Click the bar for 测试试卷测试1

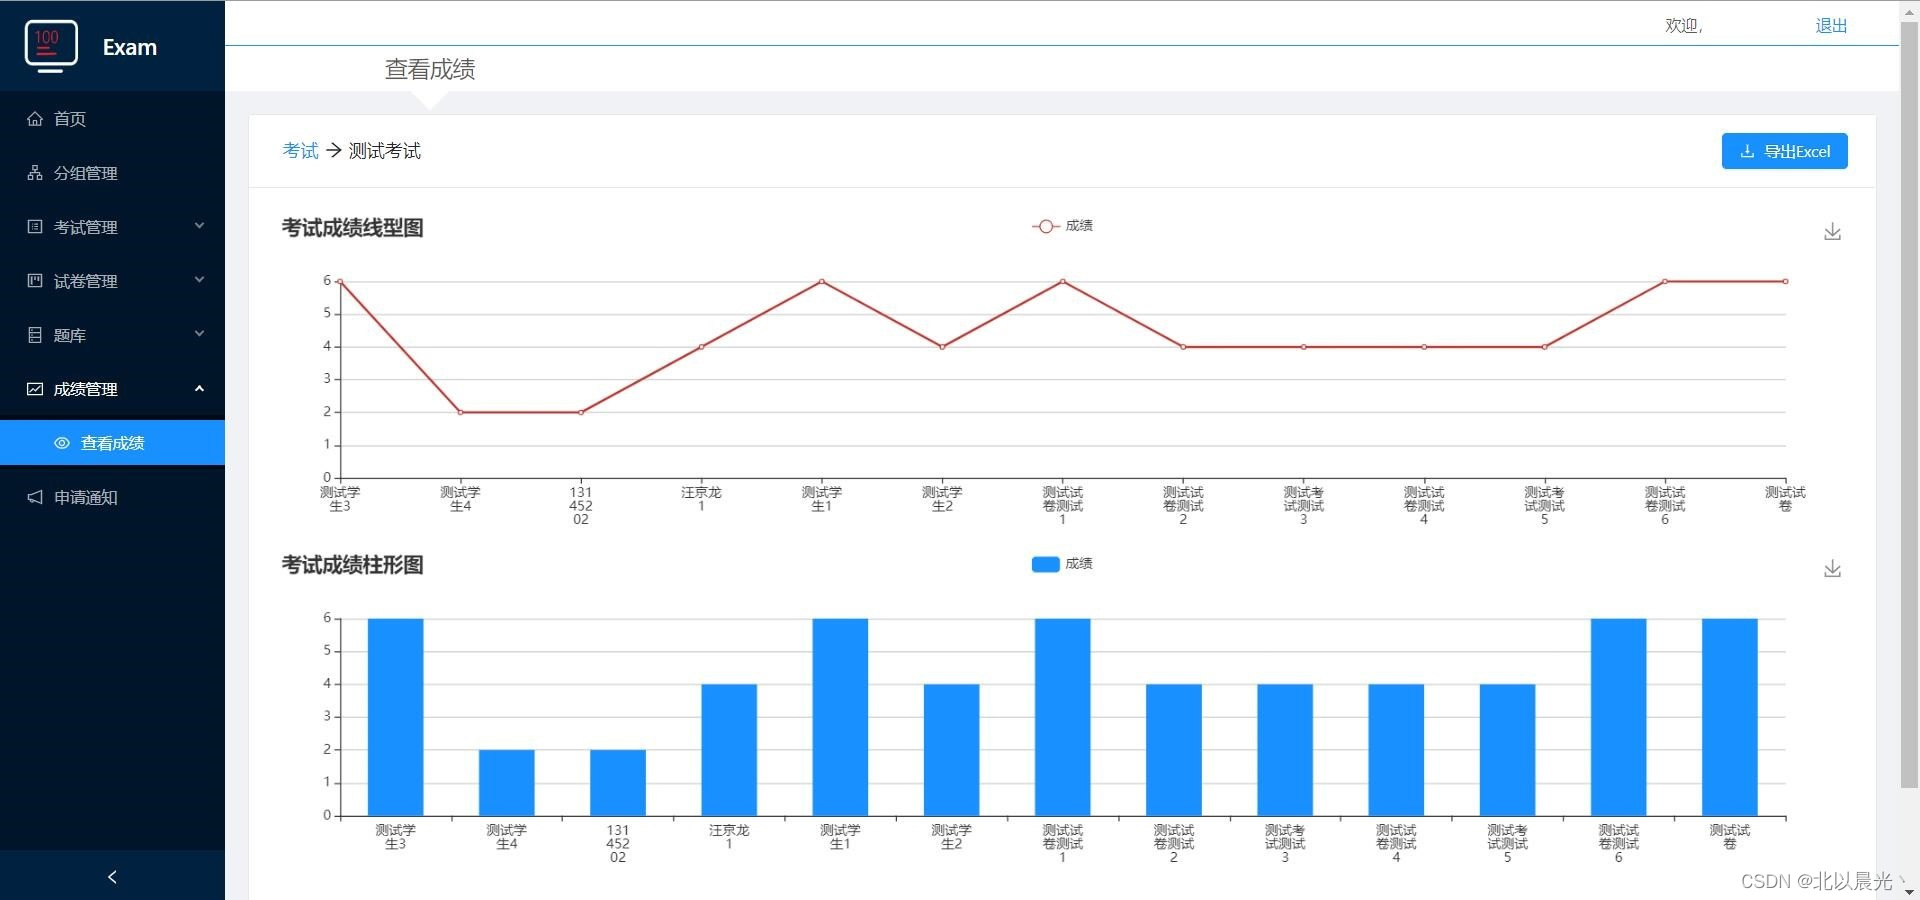point(1062,717)
